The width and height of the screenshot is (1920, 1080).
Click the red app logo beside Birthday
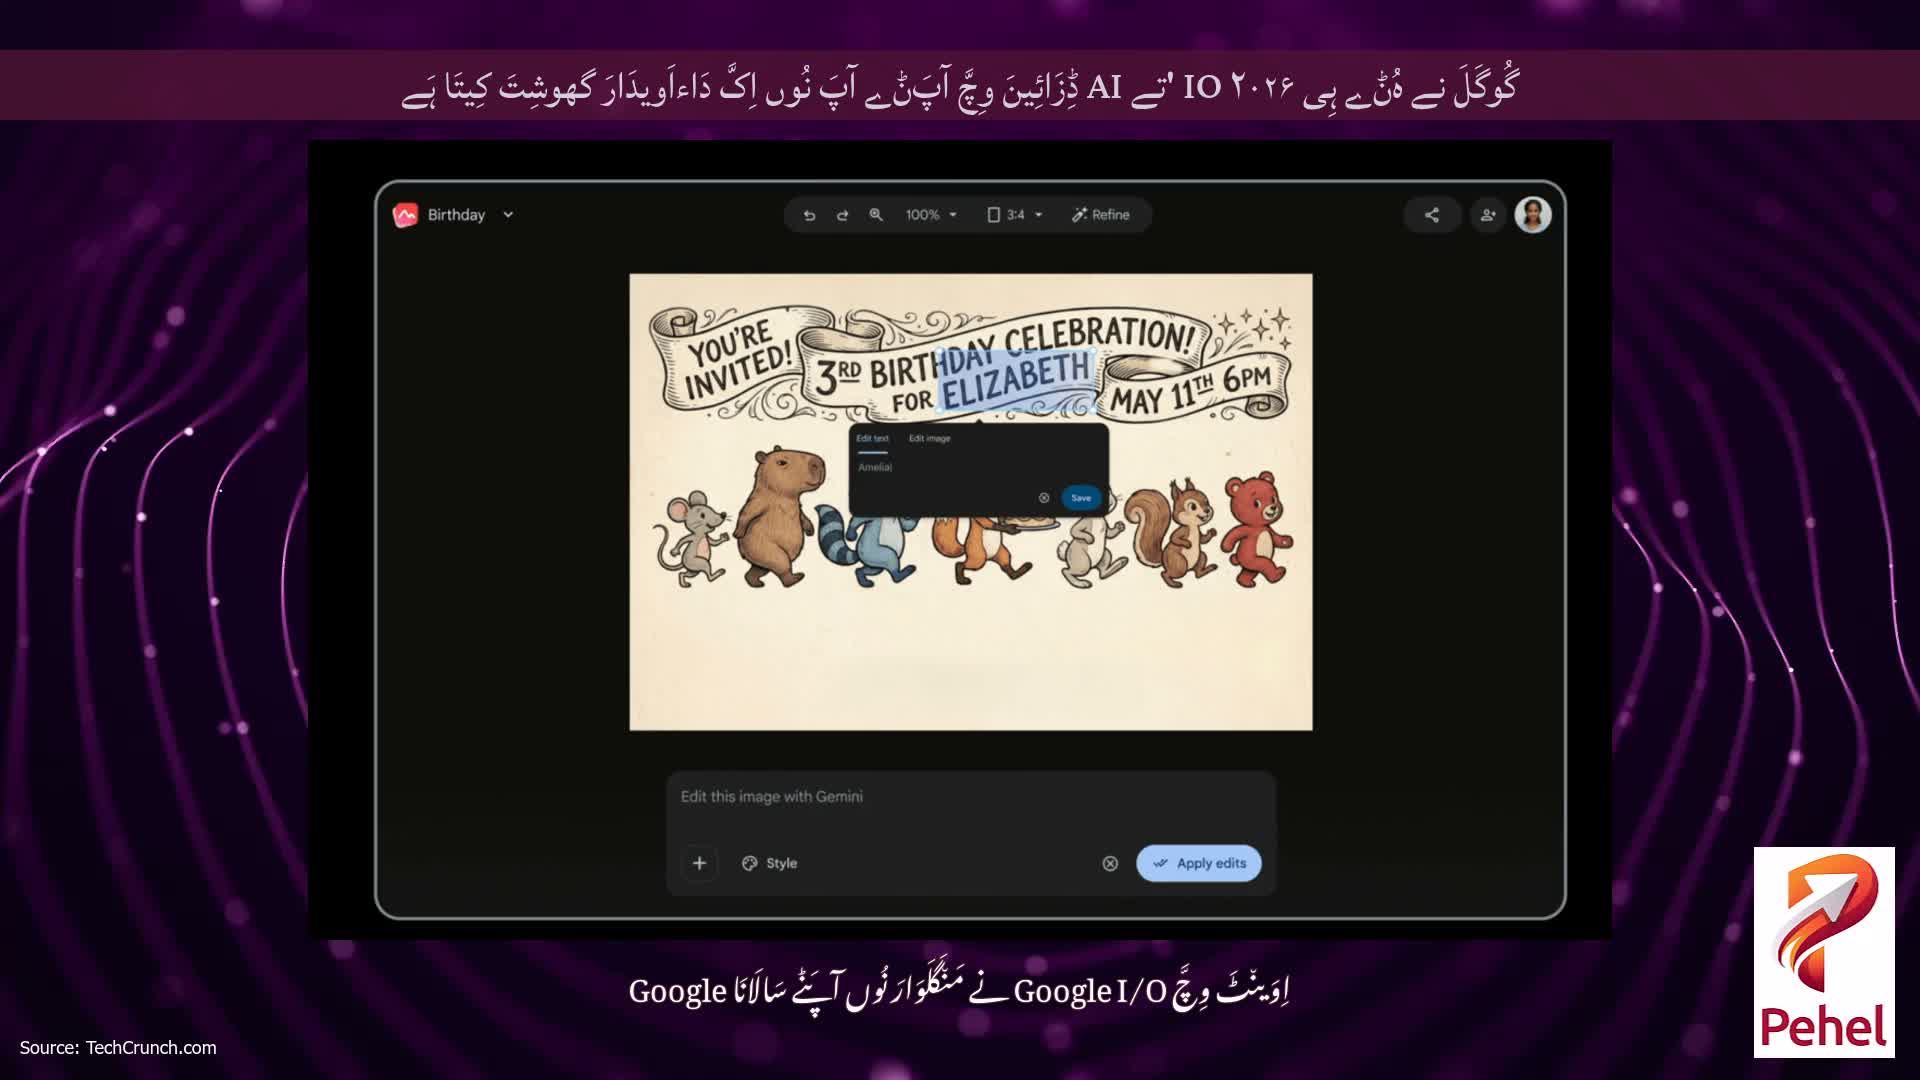click(x=405, y=215)
